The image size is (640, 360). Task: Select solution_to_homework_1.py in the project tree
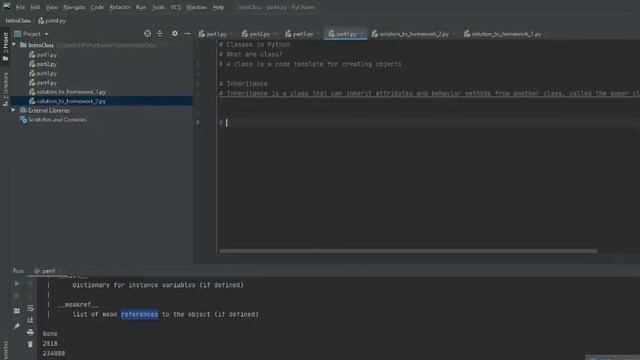67,92
